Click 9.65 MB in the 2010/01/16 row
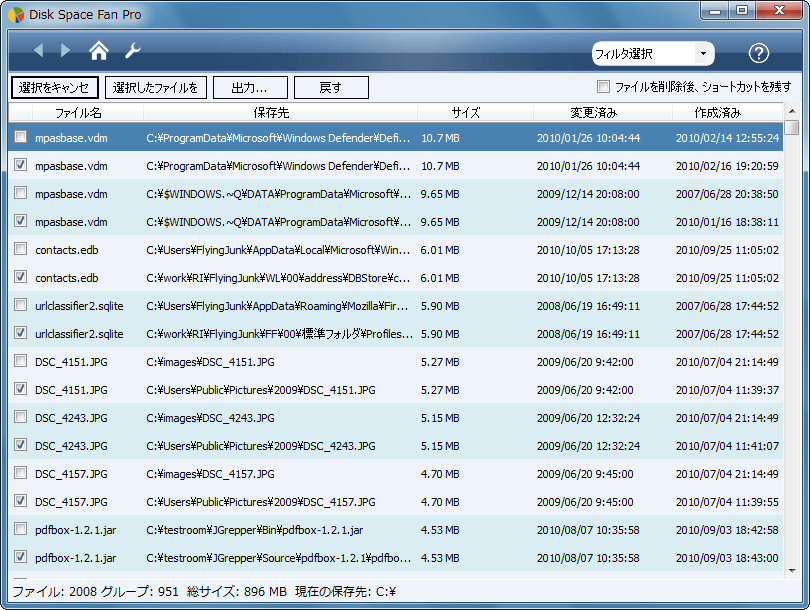The height and width of the screenshot is (610, 810). click(x=440, y=222)
